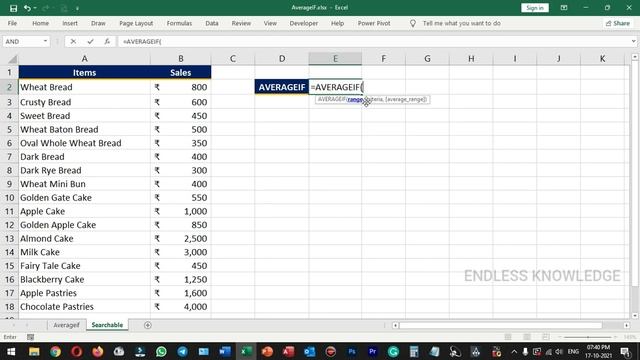Open Photoshop from the taskbar
Screen dimensions: 640x360
tap(351, 351)
